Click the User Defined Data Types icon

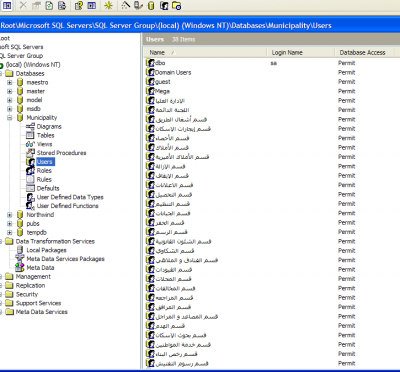30,197
